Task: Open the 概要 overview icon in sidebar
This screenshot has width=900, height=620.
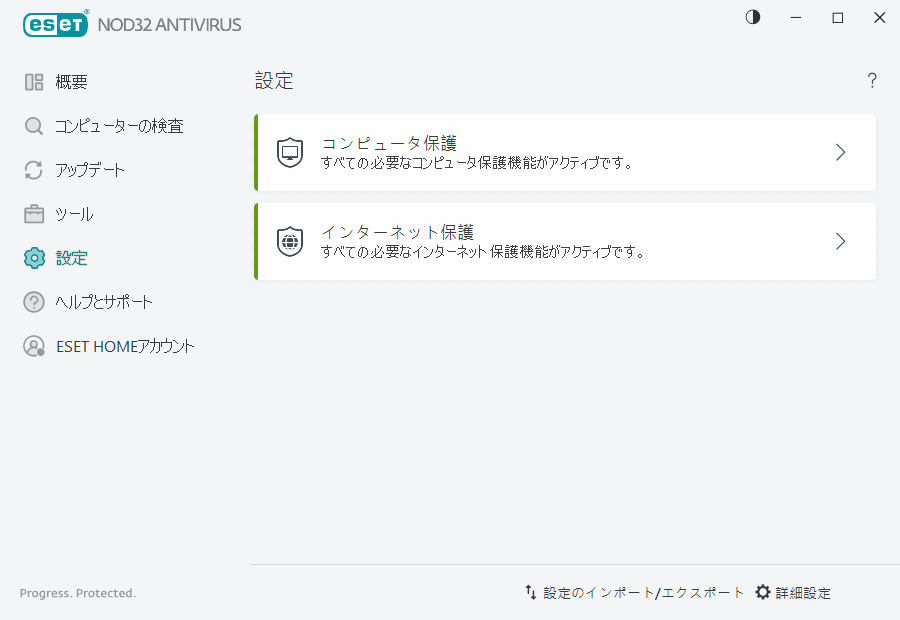Action: point(33,81)
